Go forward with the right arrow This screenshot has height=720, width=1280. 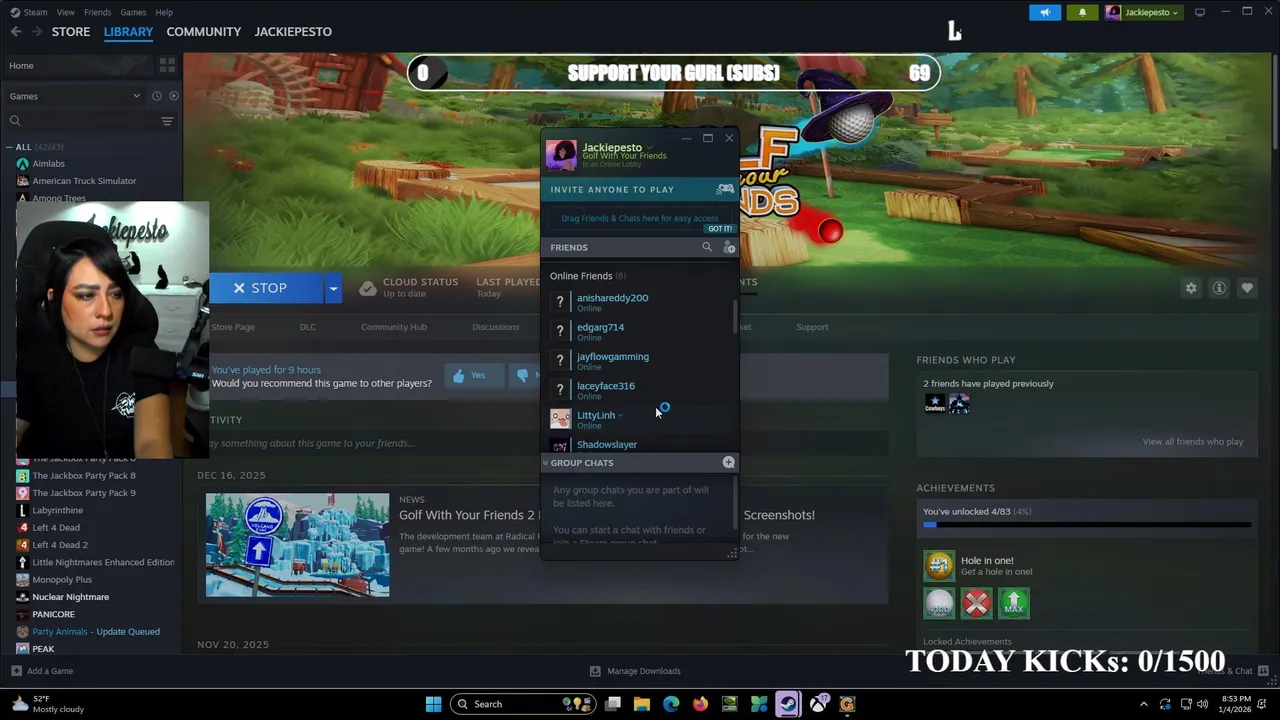[37, 32]
